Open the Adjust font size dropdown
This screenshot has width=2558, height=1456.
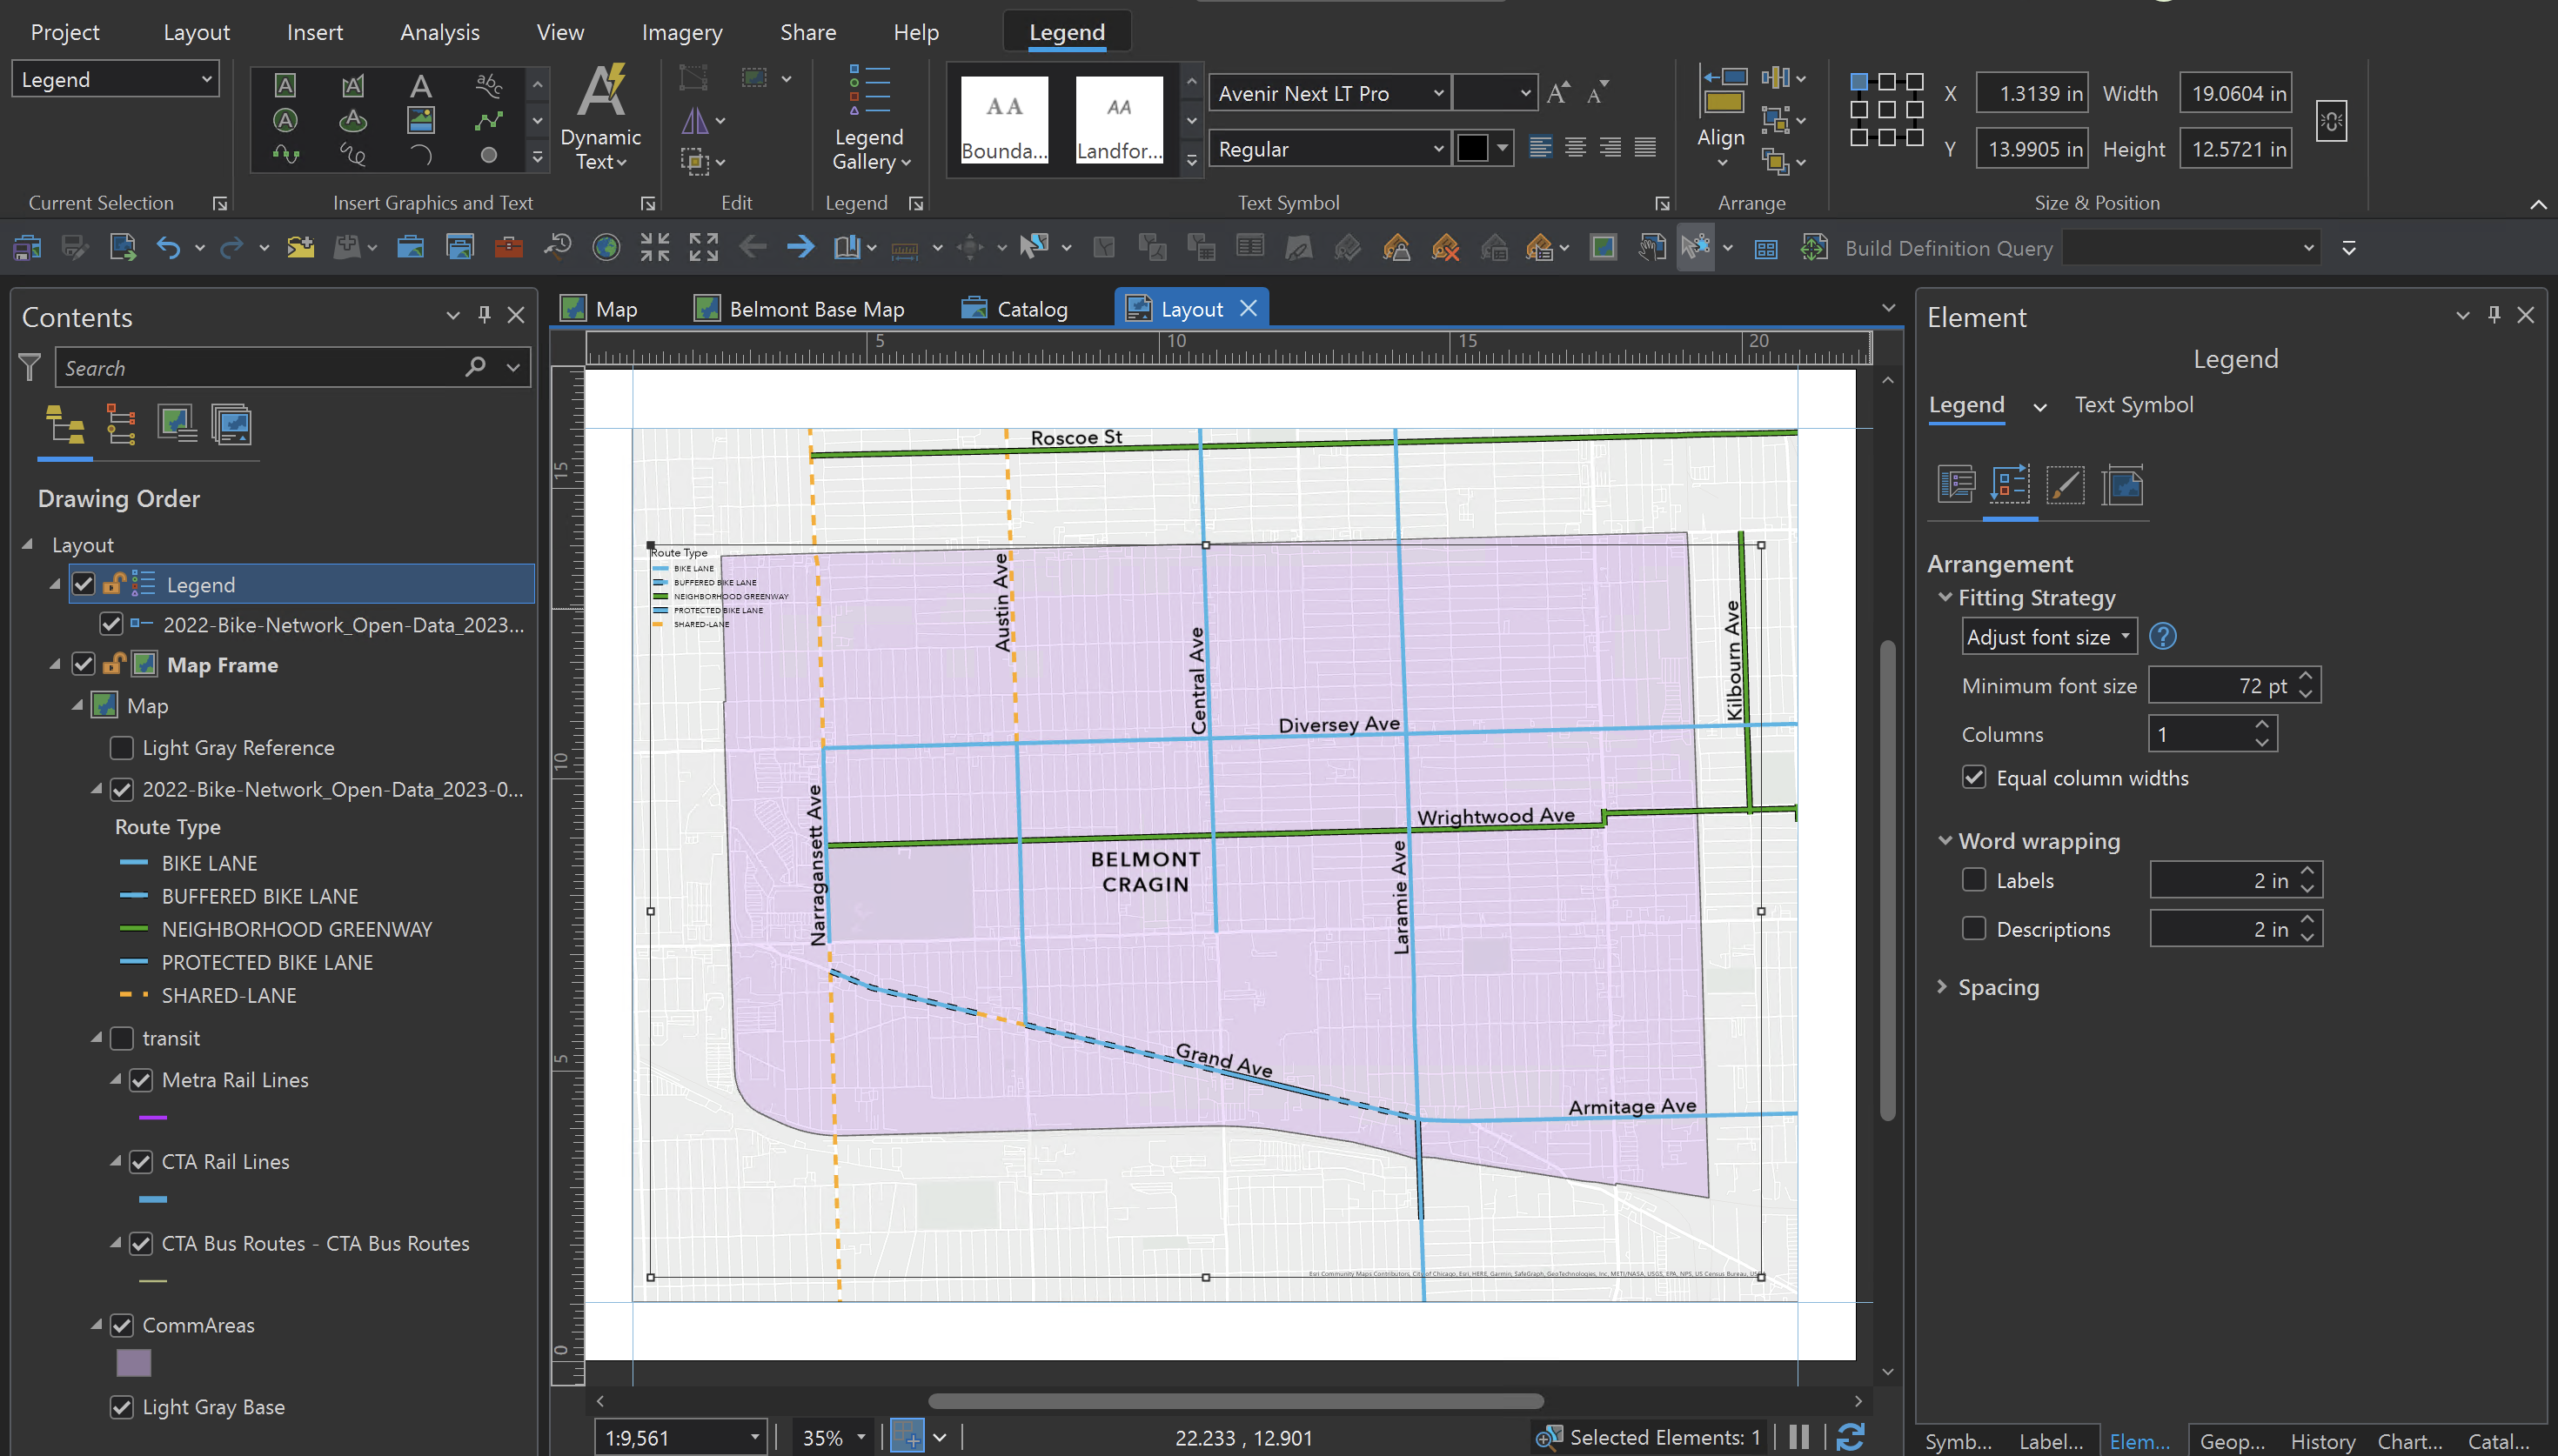[x=2048, y=637]
